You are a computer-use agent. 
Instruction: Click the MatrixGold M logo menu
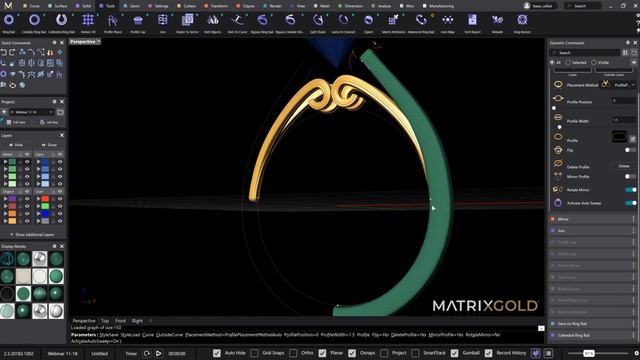click(x=8, y=6)
